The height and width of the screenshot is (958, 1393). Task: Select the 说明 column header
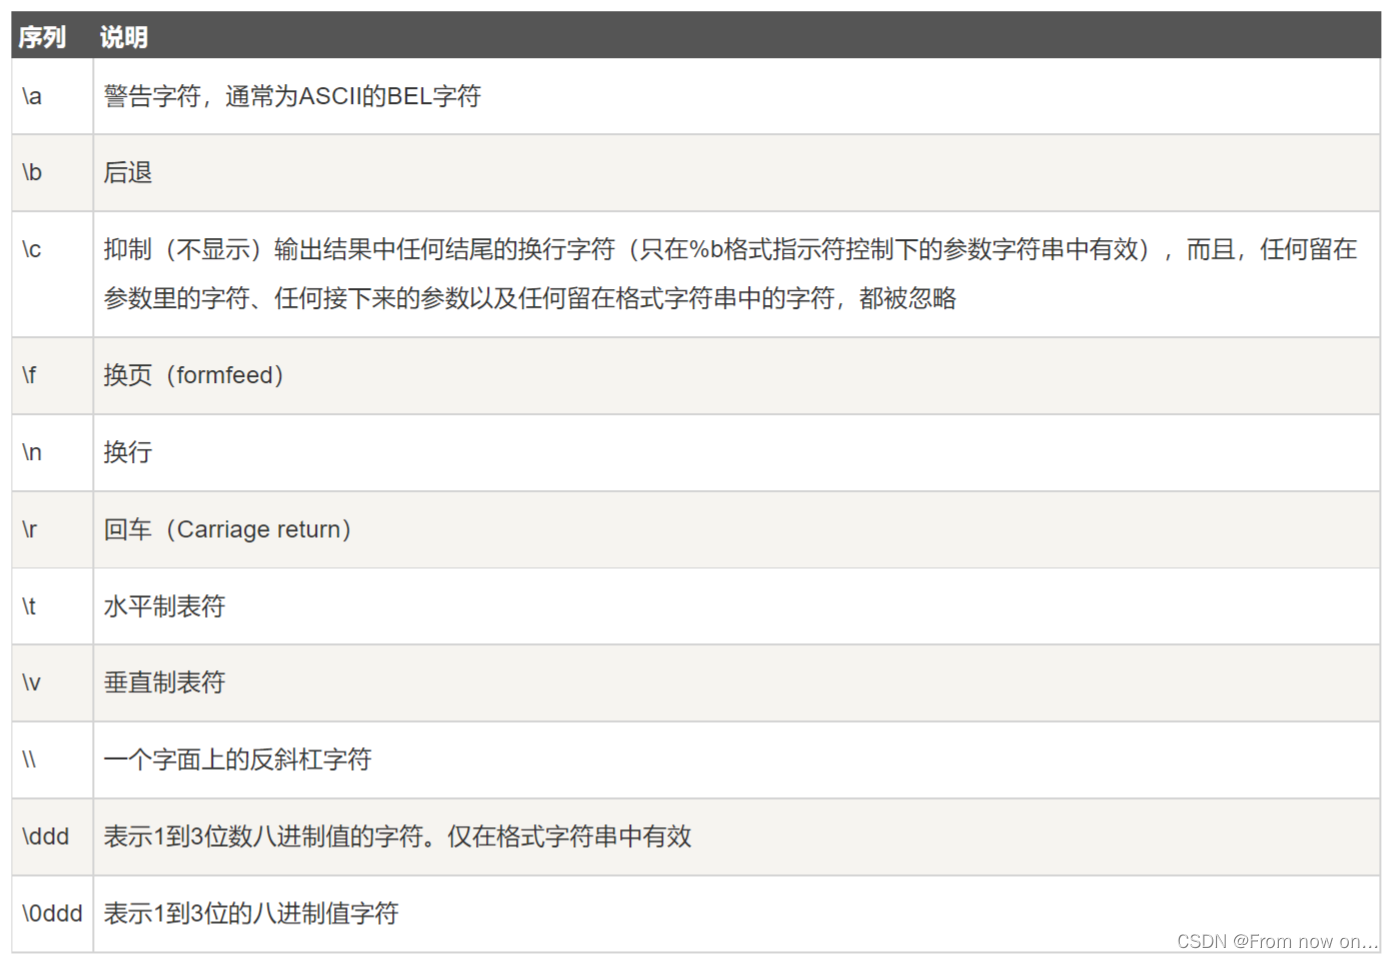(x=122, y=36)
